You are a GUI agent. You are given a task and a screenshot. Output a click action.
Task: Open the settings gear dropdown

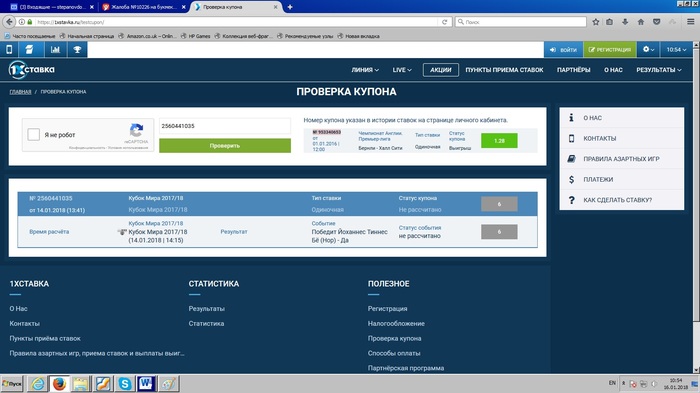tap(648, 50)
